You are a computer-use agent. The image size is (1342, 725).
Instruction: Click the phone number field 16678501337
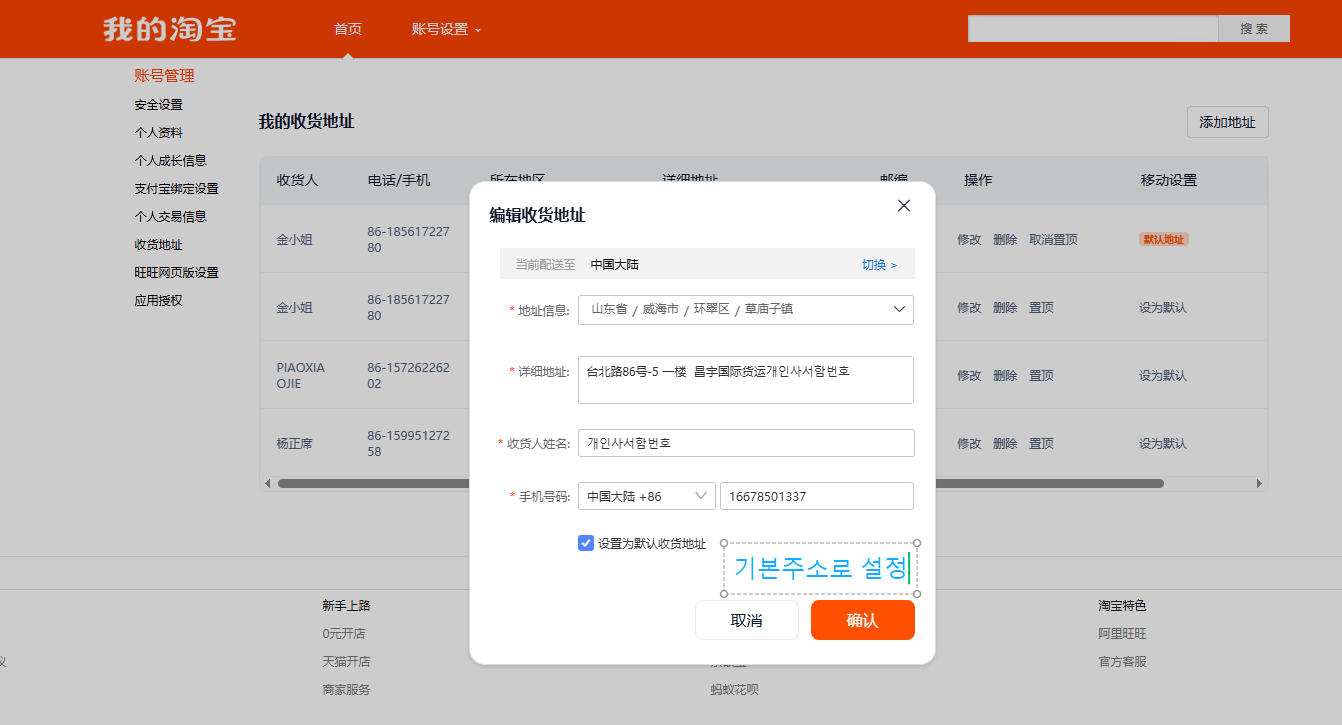coord(816,496)
